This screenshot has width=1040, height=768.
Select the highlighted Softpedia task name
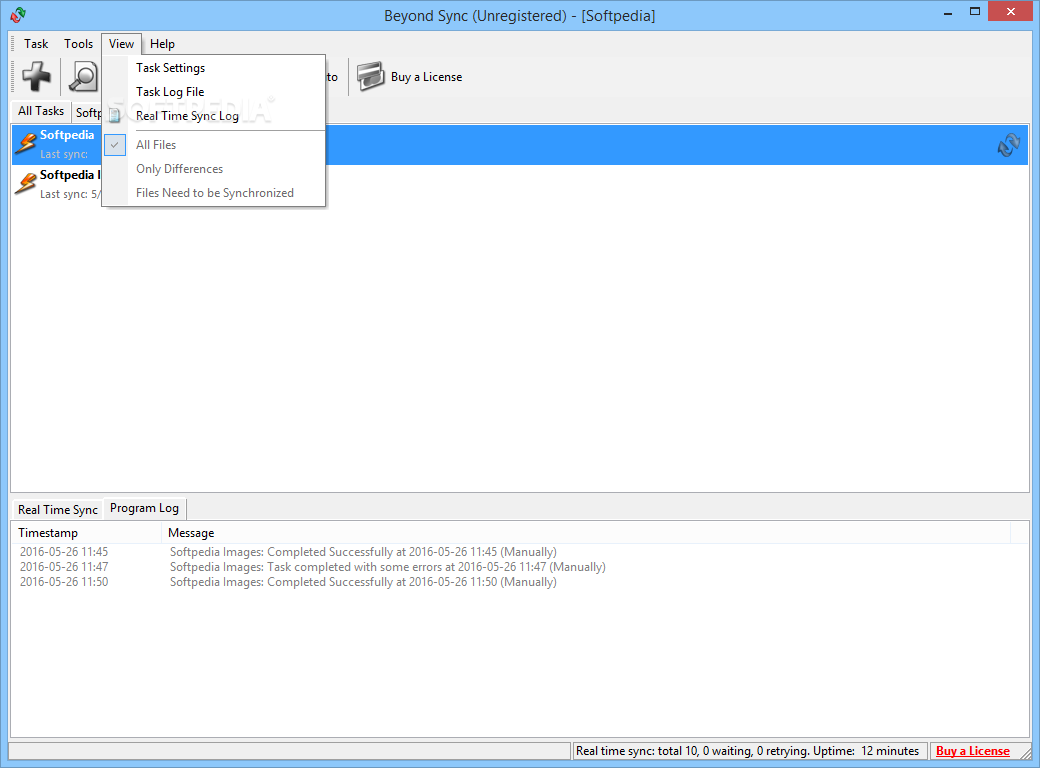[x=67, y=135]
